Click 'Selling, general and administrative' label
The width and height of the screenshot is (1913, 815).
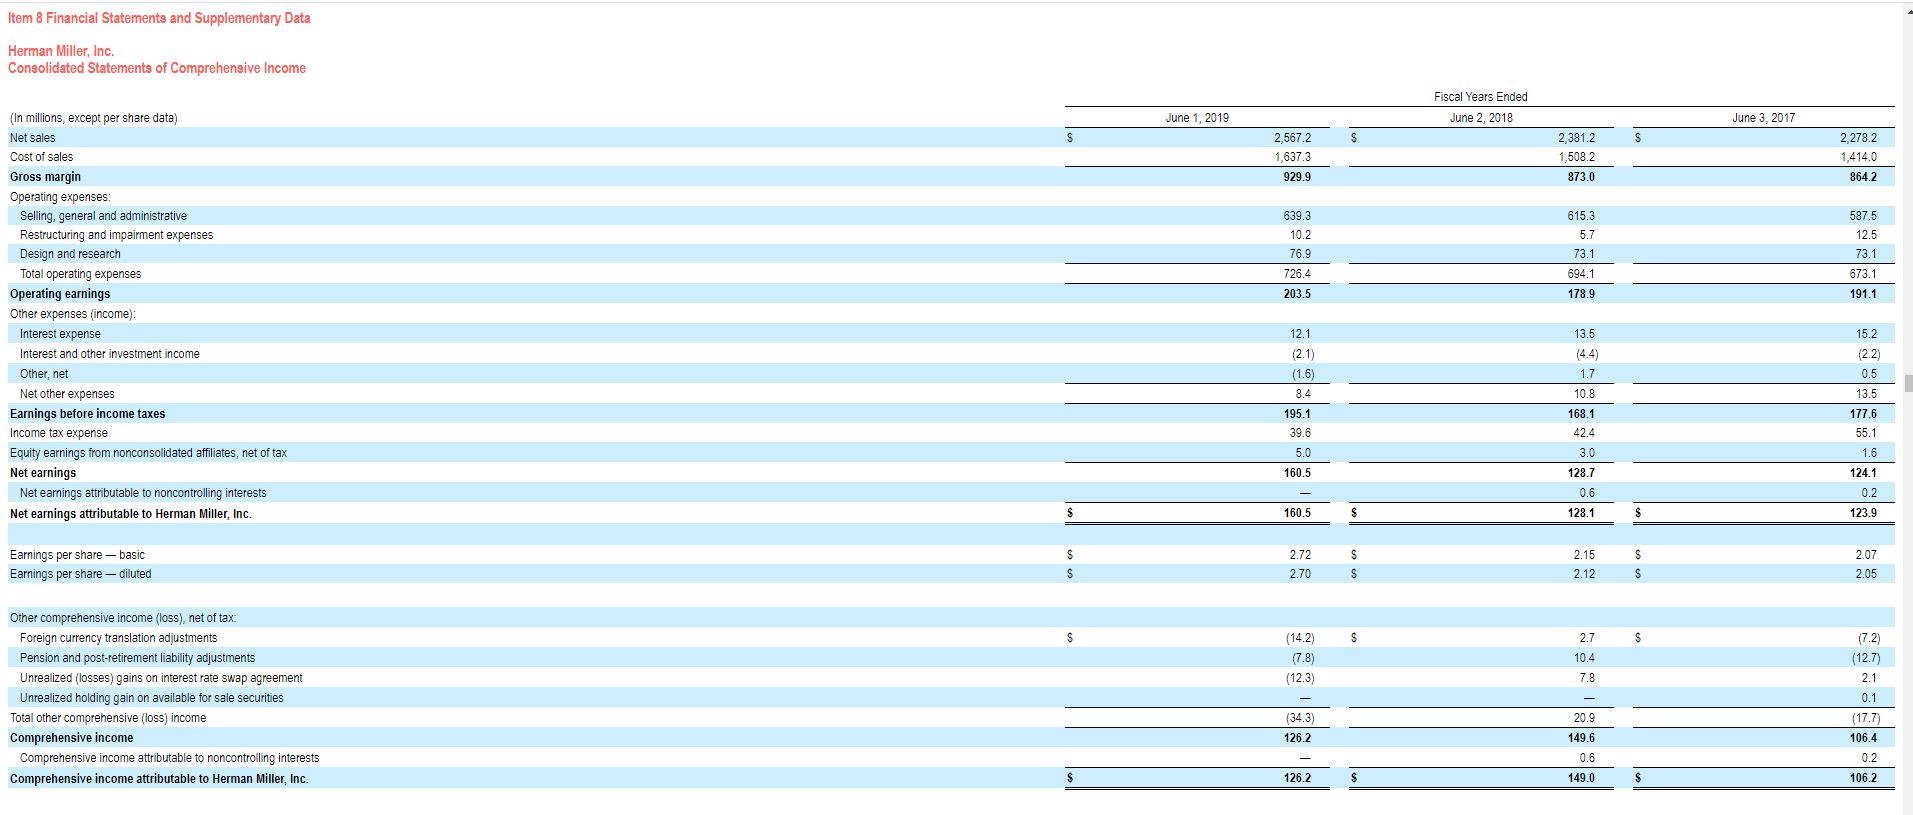coord(103,216)
